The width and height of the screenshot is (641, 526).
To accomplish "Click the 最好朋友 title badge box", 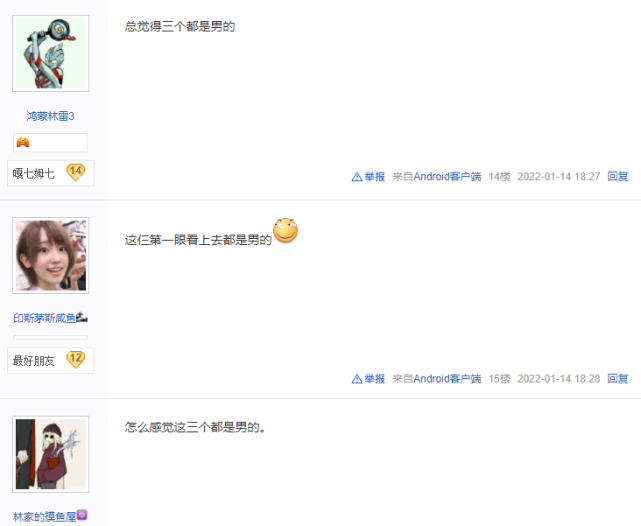I will point(51,360).
